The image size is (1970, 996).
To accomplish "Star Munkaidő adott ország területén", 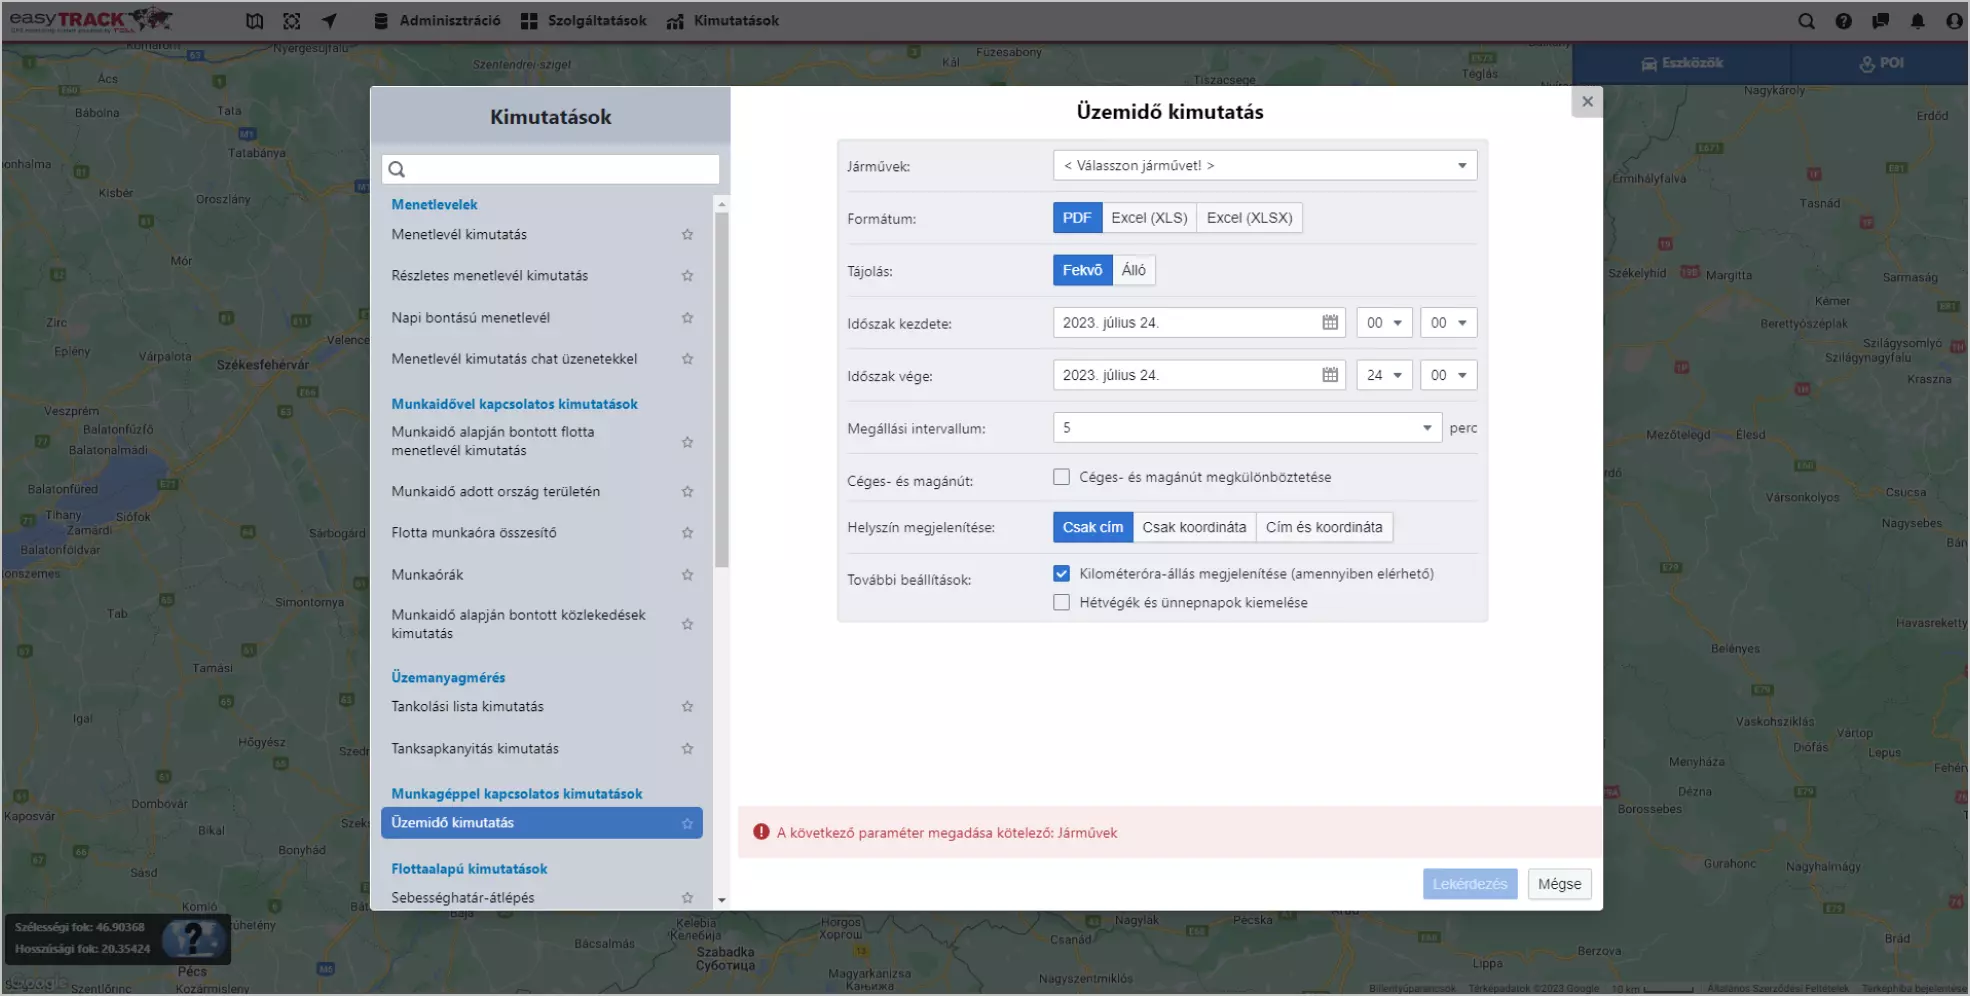I will (687, 491).
